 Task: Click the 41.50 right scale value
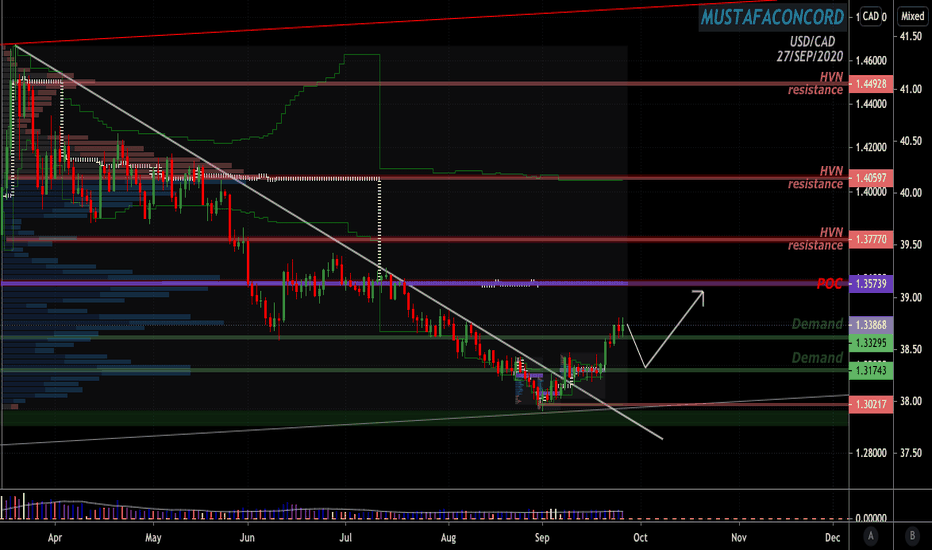(x=911, y=37)
